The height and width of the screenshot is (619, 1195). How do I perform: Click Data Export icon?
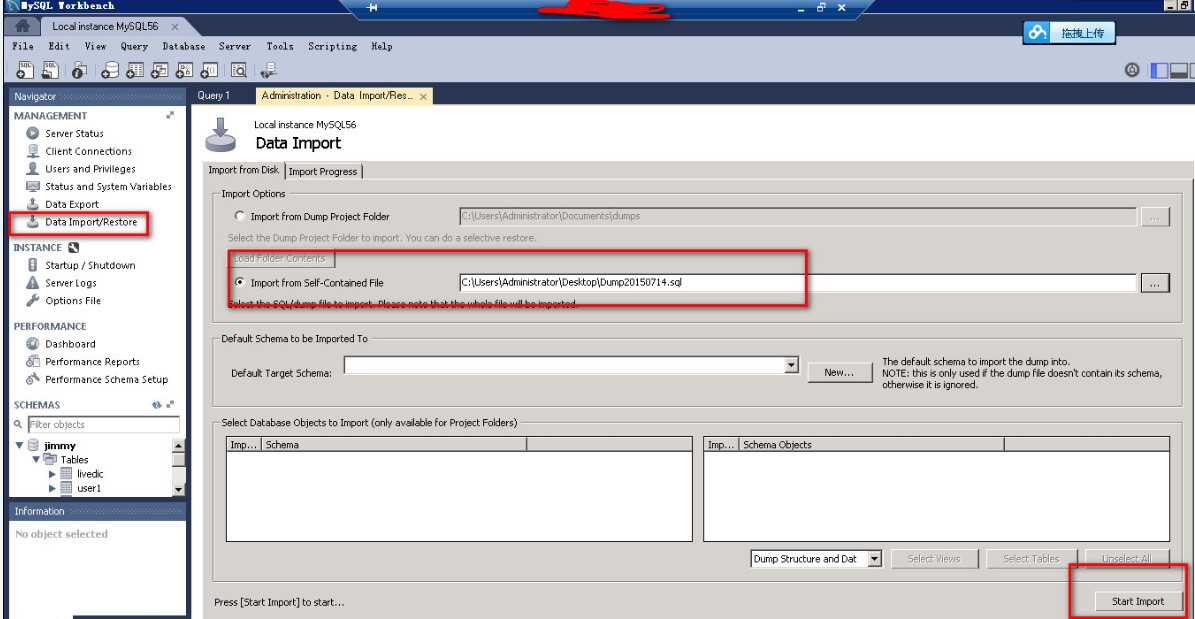[32, 204]
